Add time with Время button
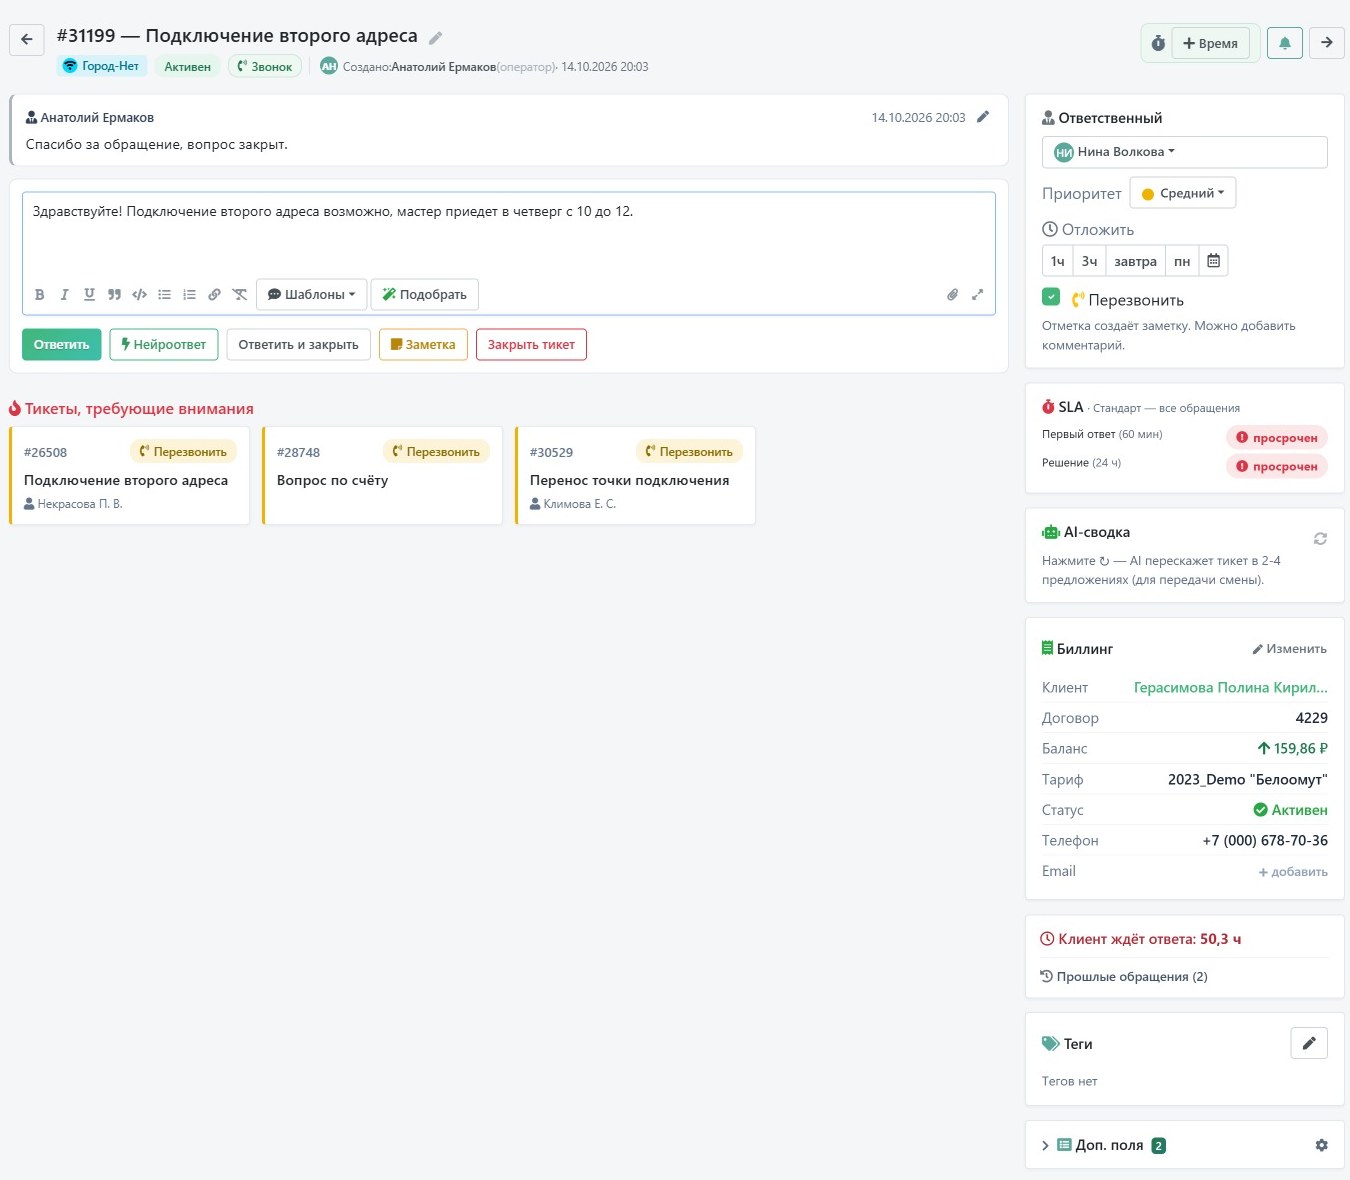Image resolution: width=1350 pixels, height=1180 pixels. coord(1210,43)
